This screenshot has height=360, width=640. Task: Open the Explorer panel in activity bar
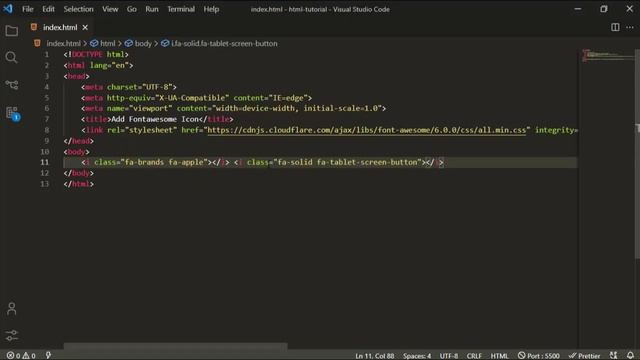point(11,31)
